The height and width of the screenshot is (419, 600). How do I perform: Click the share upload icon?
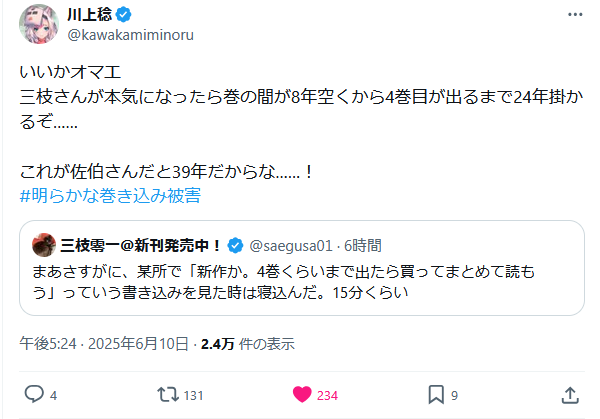[x=569, y=394]
